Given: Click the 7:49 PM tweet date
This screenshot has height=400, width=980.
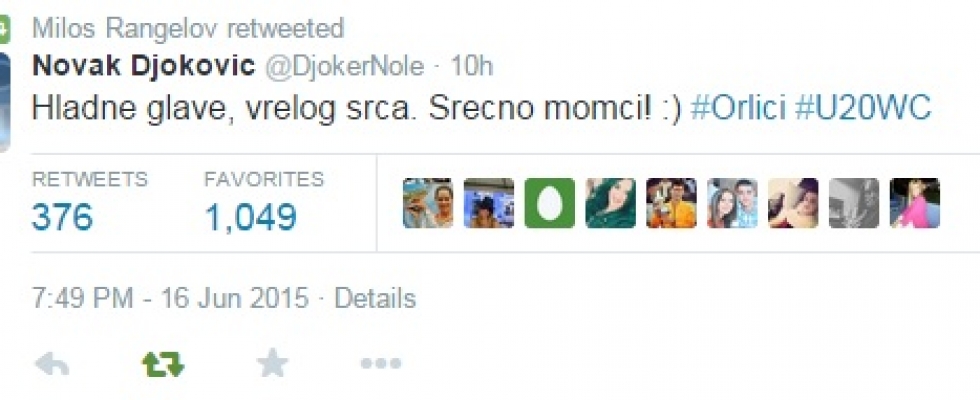Looking at the screenshot, I should (x=170, y=299).
